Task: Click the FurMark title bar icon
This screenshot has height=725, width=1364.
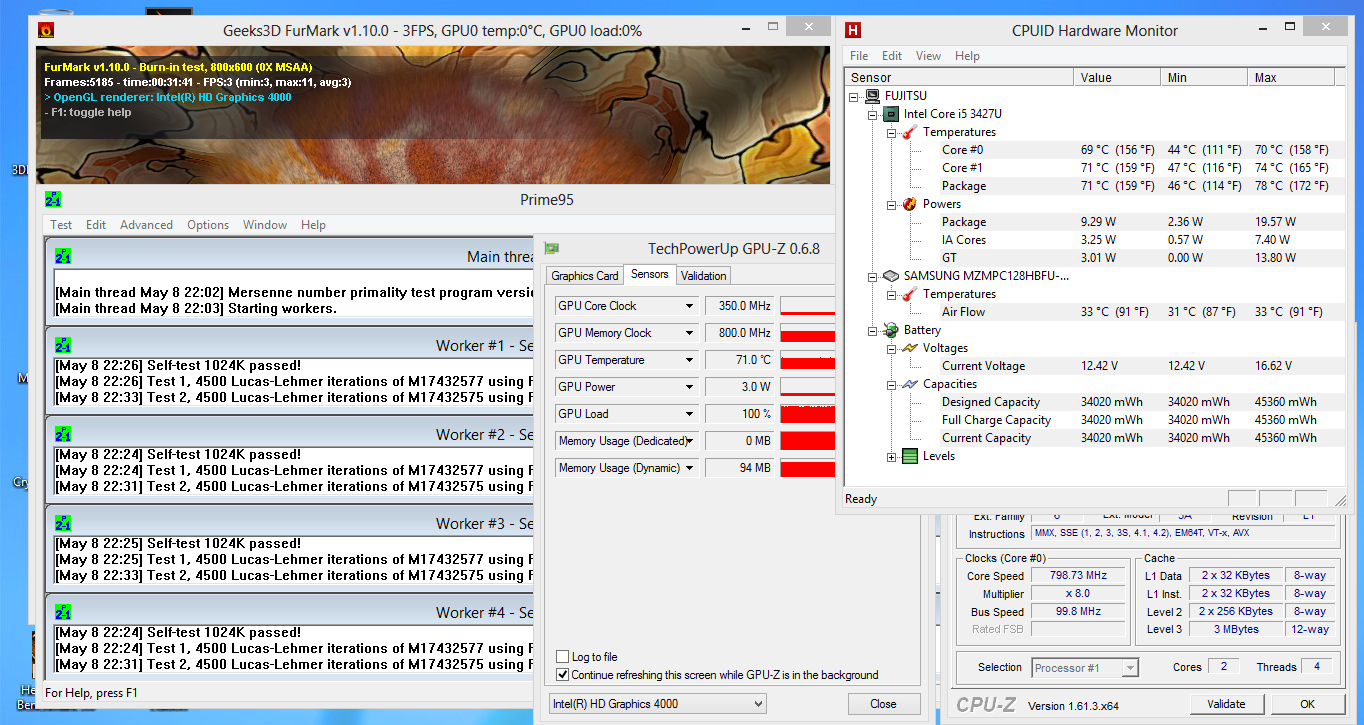Action: point(45,30)
